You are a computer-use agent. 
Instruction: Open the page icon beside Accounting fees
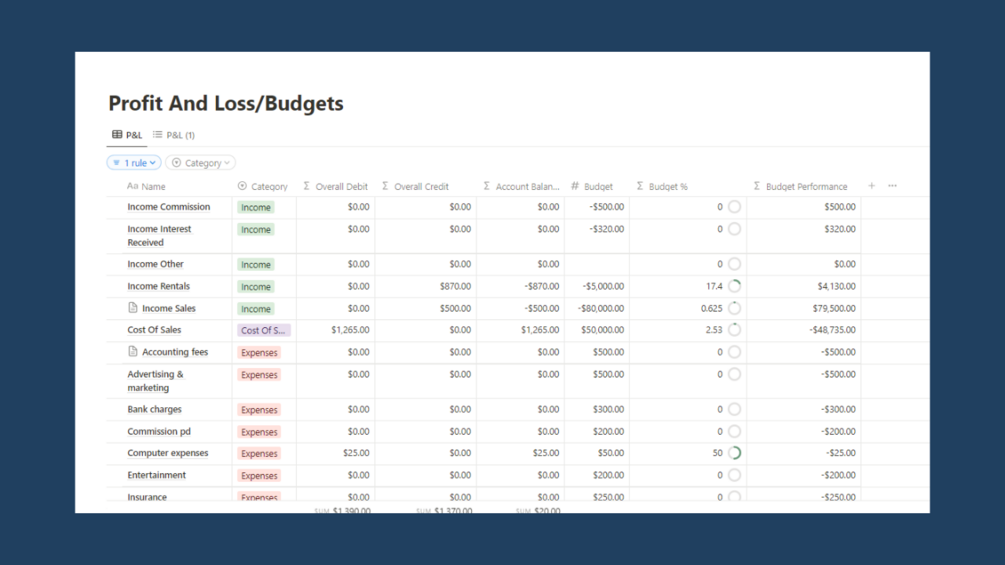tap(133, 351)
